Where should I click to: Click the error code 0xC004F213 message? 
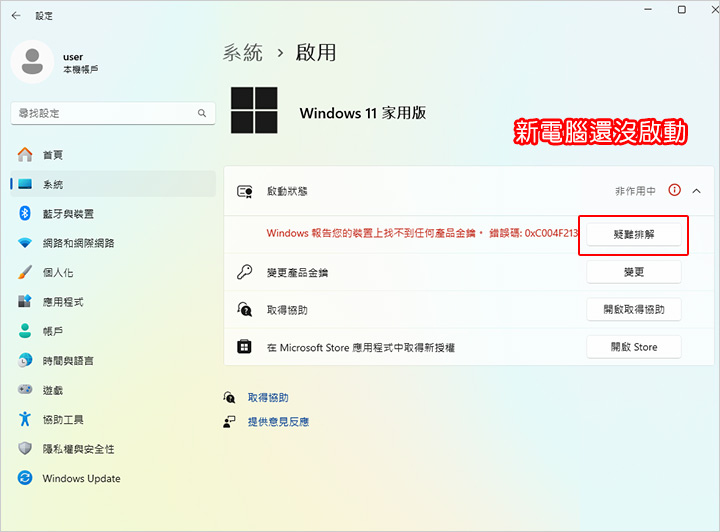[422, 233]
